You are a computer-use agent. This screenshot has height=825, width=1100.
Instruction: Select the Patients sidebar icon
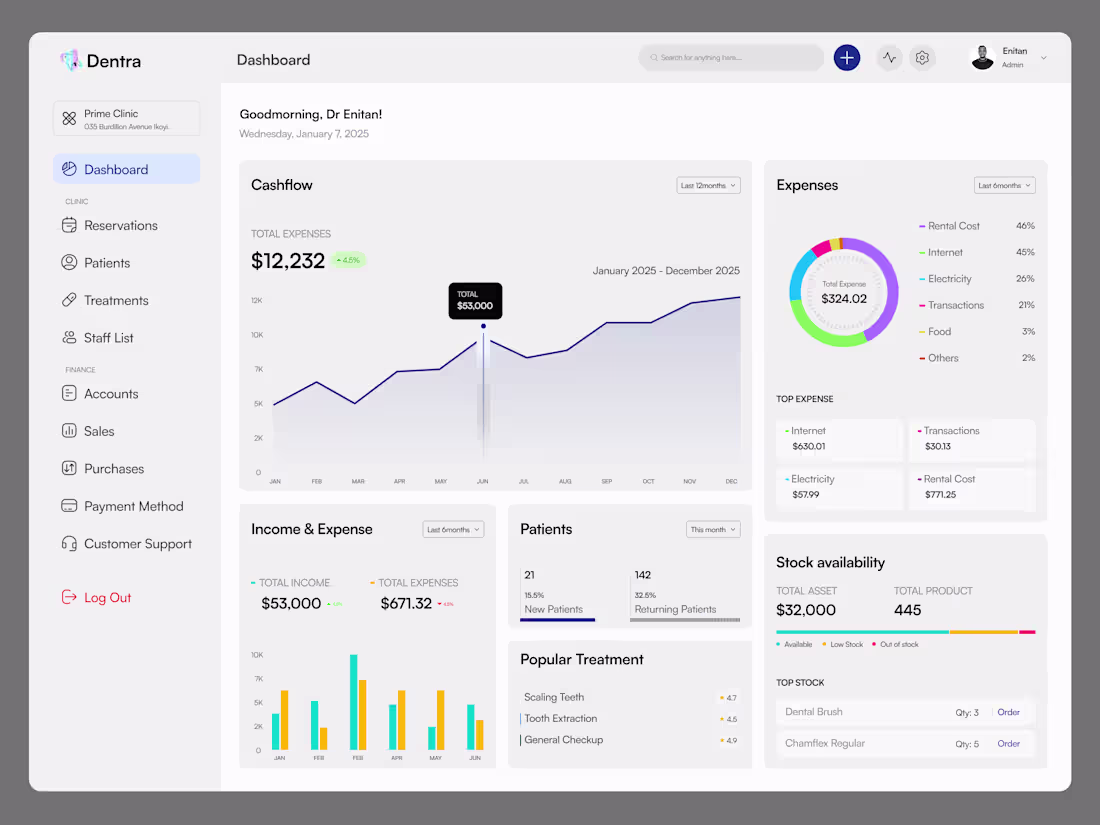point(69,262)
